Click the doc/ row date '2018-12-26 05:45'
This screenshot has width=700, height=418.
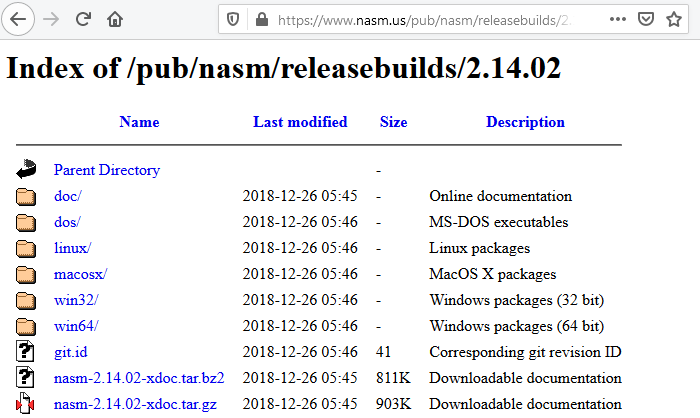pyautogui.click(x=300, y=196)
